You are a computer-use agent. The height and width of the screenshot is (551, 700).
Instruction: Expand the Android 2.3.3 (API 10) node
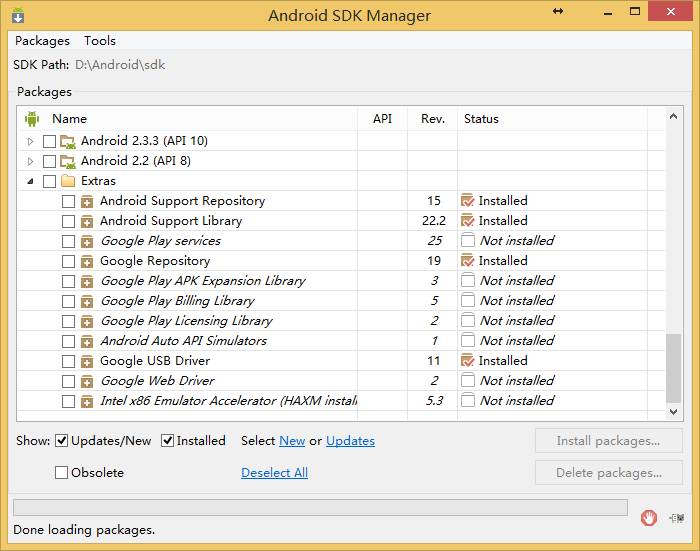[30, 142]
